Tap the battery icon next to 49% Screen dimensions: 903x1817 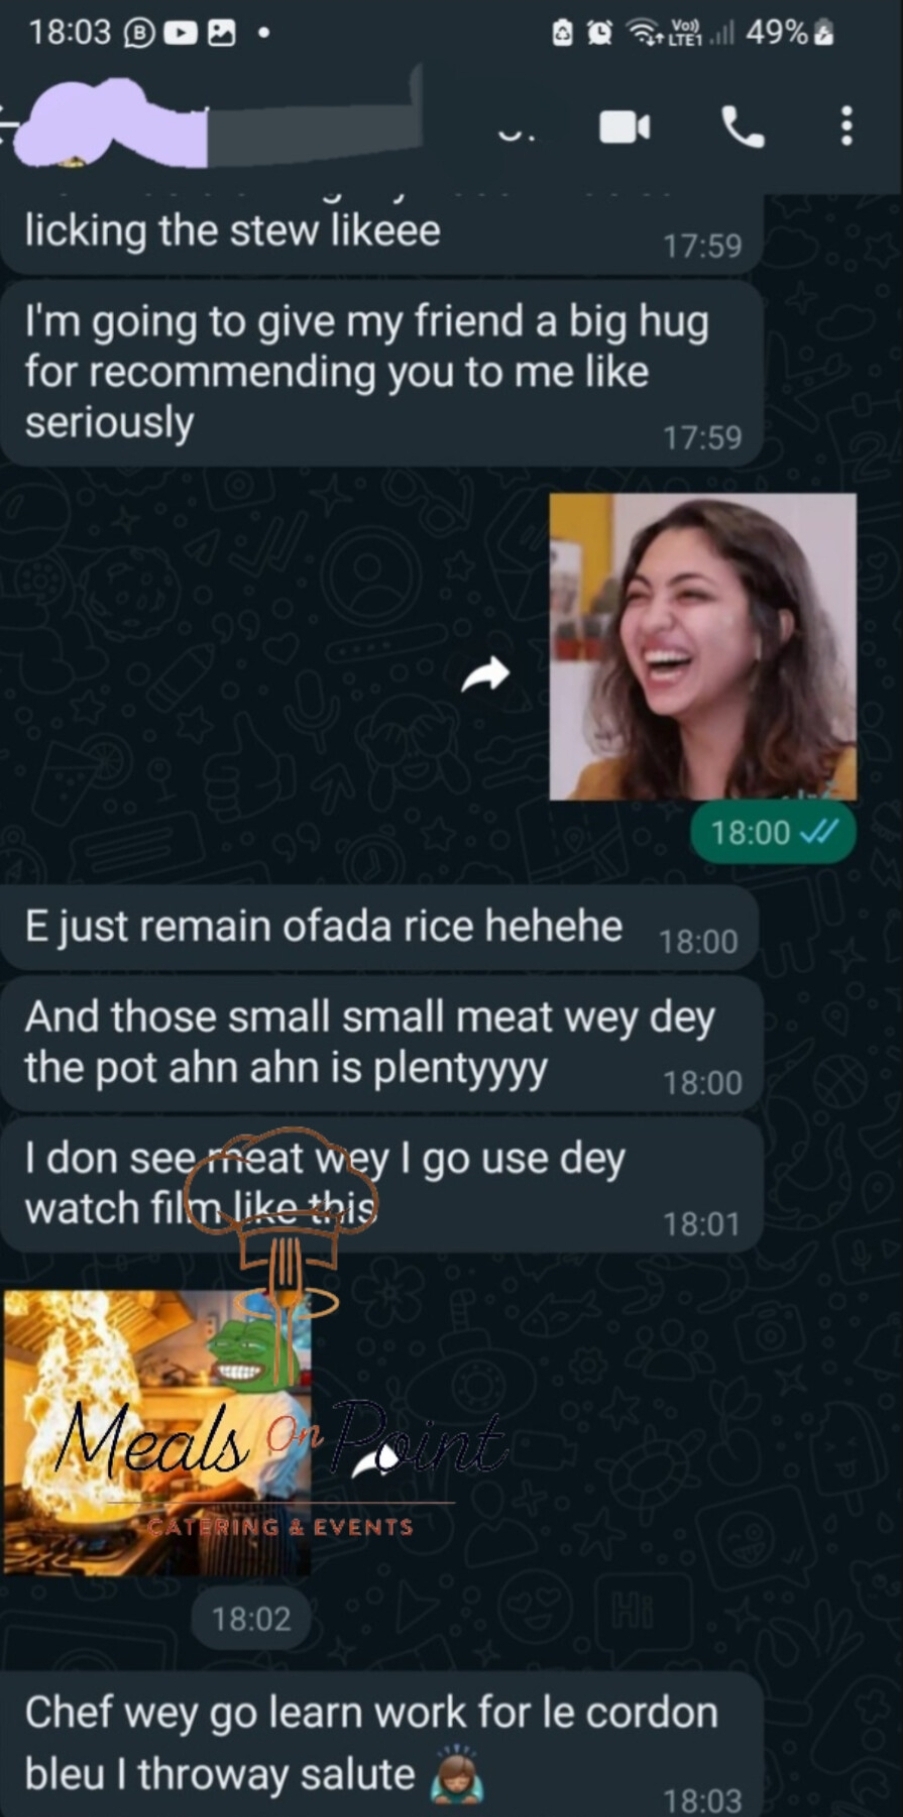click(824, 33)
